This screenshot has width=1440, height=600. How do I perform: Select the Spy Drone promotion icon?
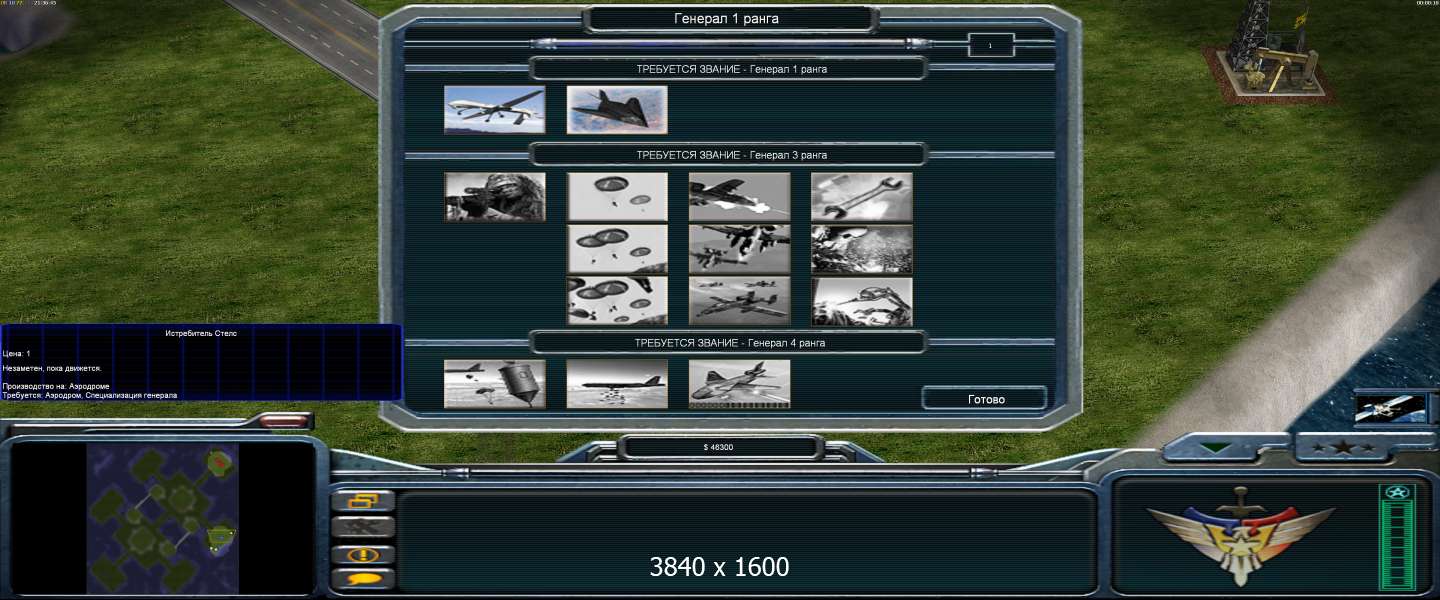494,110
